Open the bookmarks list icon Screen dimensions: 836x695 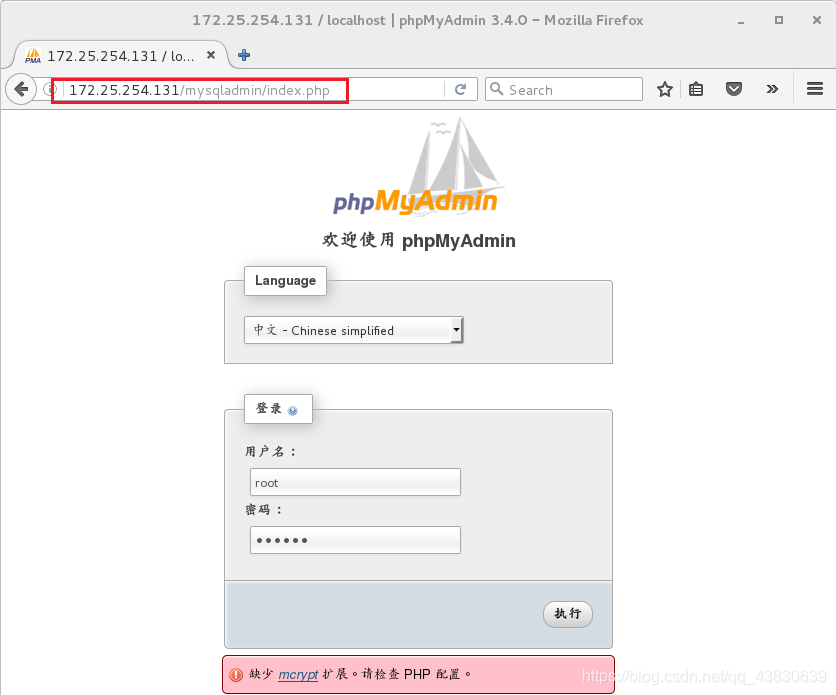(x=696, y=89)
